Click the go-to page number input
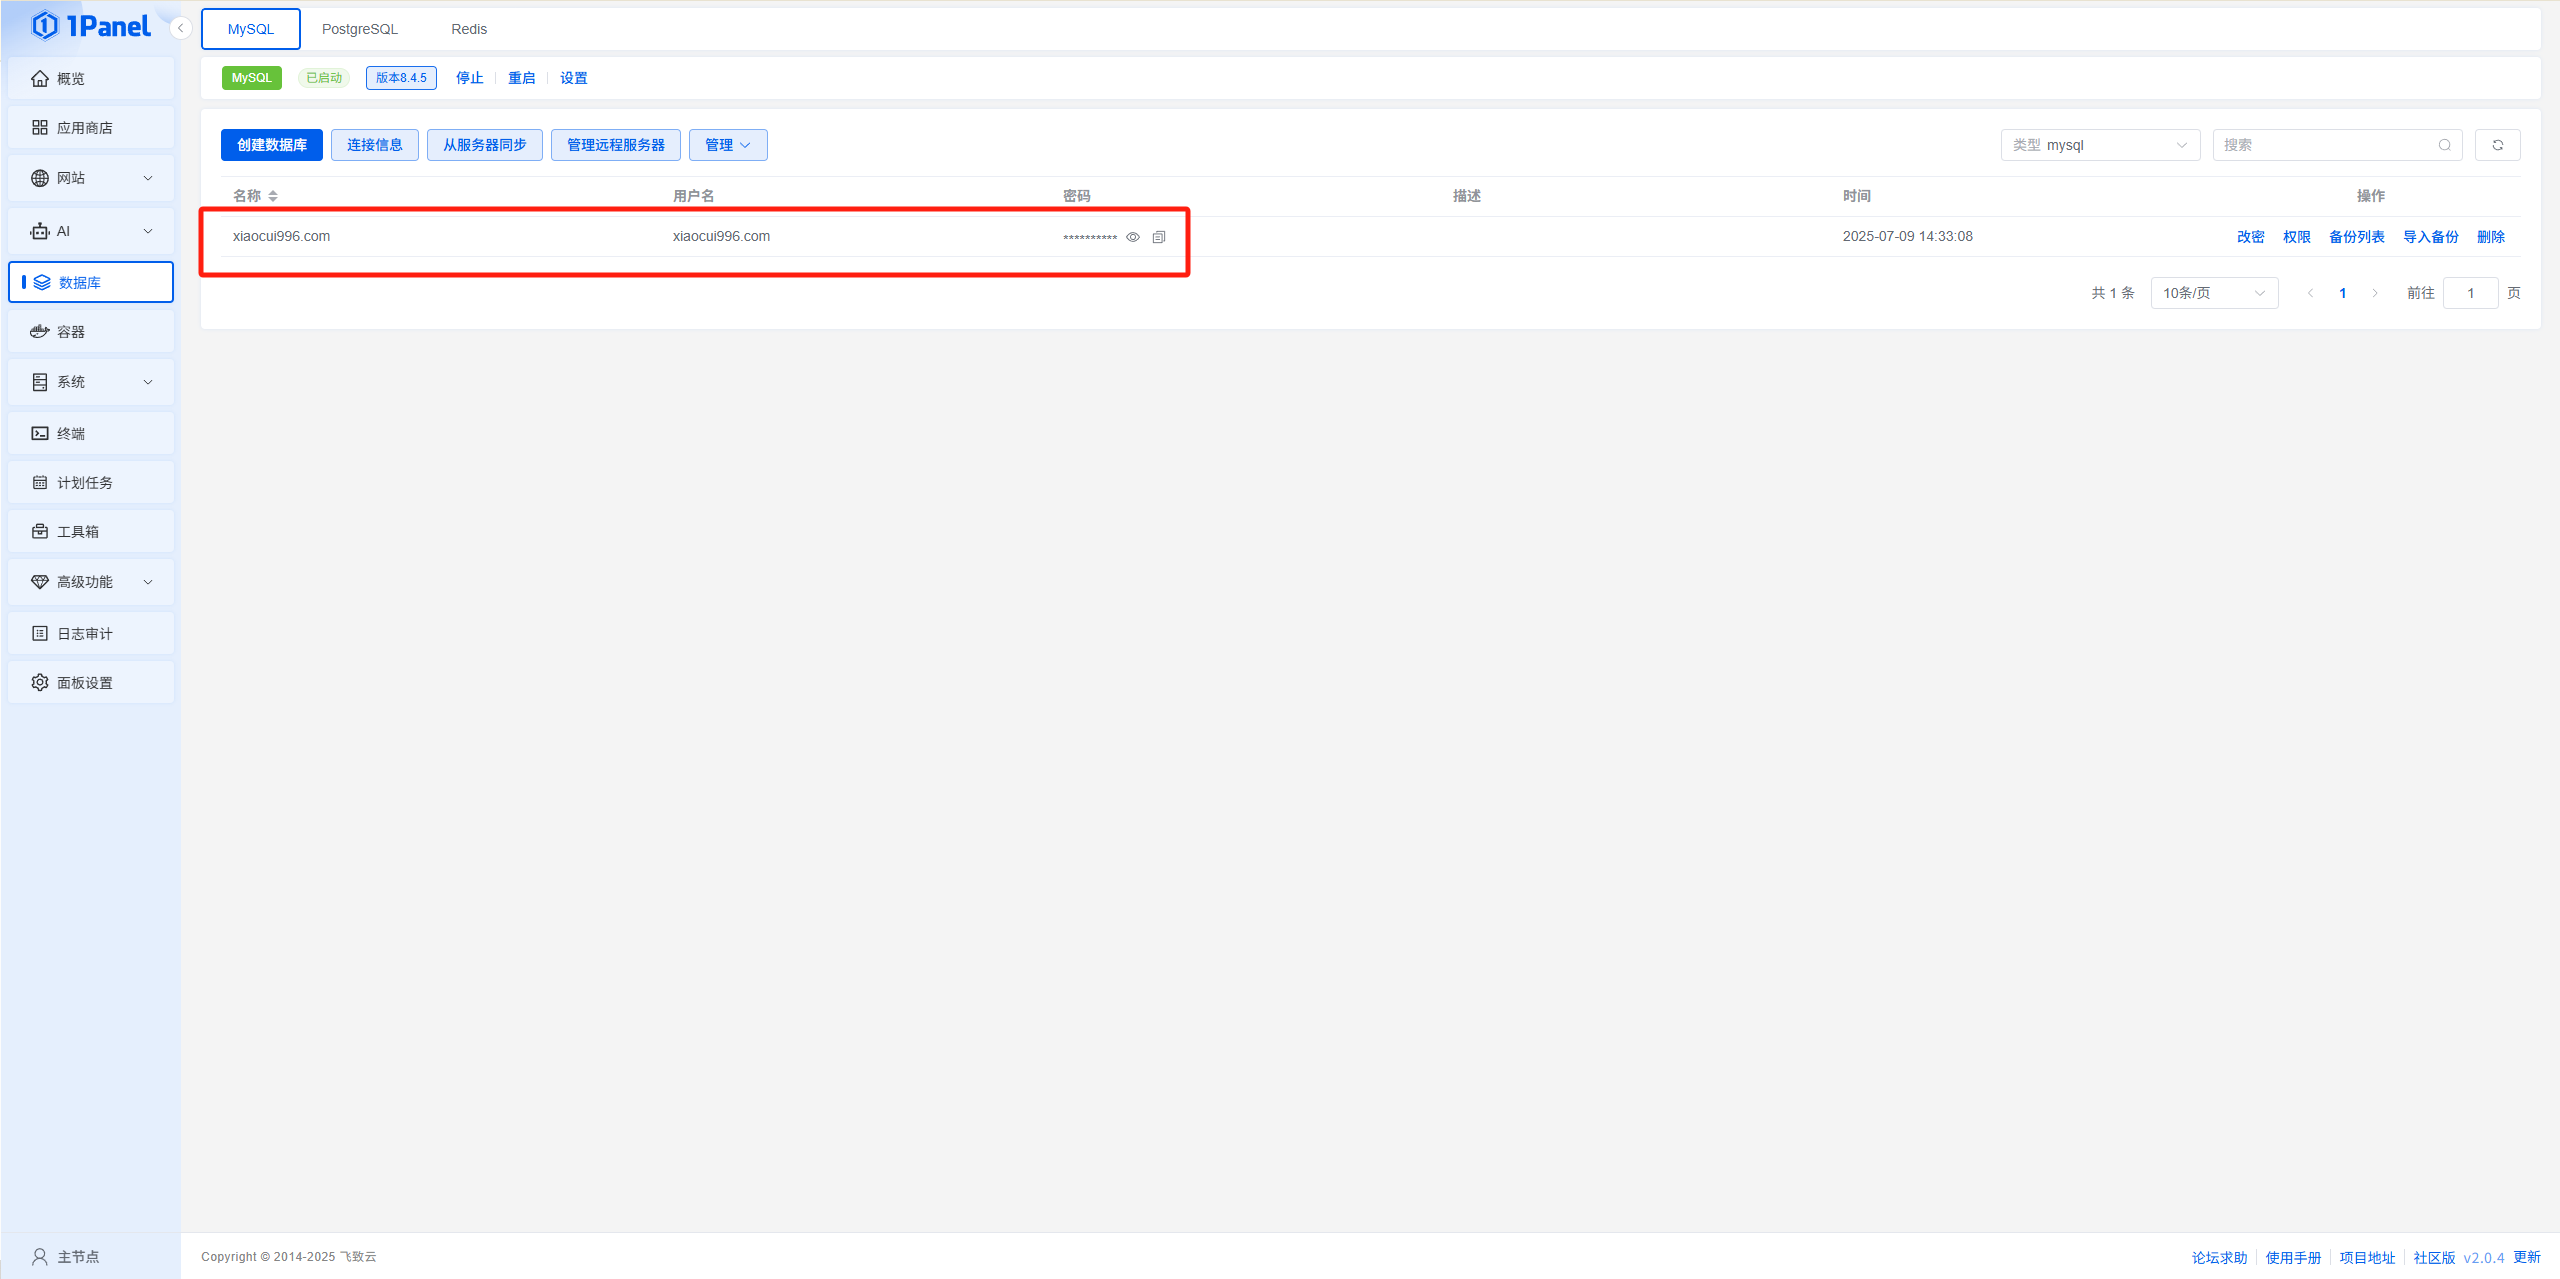The image size is (2560, 1279). [x=2469, y=293]
